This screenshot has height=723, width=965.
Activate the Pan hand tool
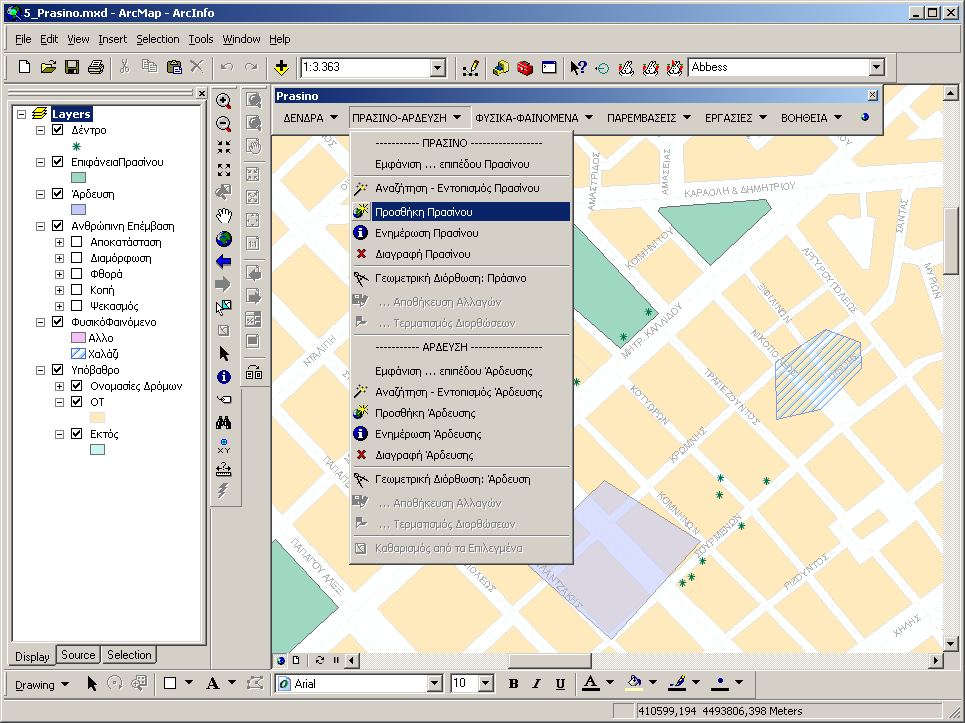click(x=224, y=216)
